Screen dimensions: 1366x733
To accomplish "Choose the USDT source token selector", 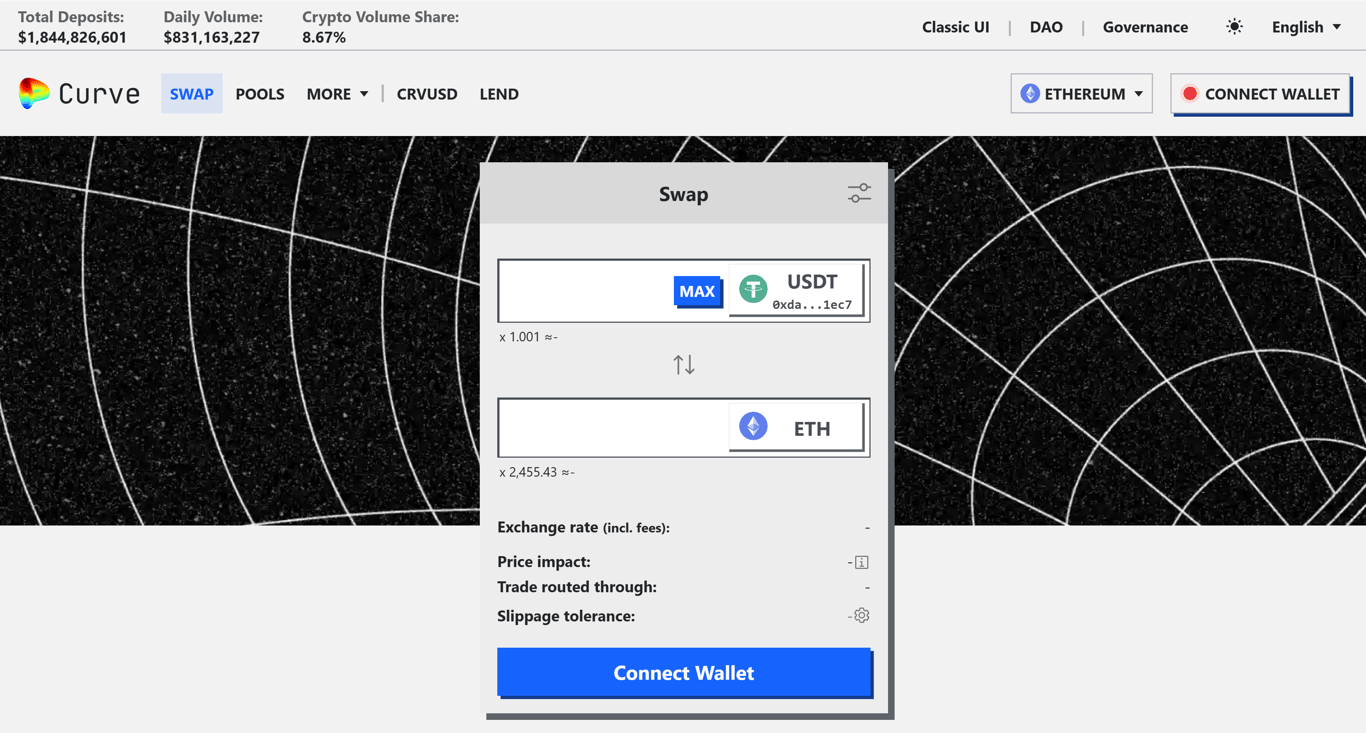I will [797, 291].
